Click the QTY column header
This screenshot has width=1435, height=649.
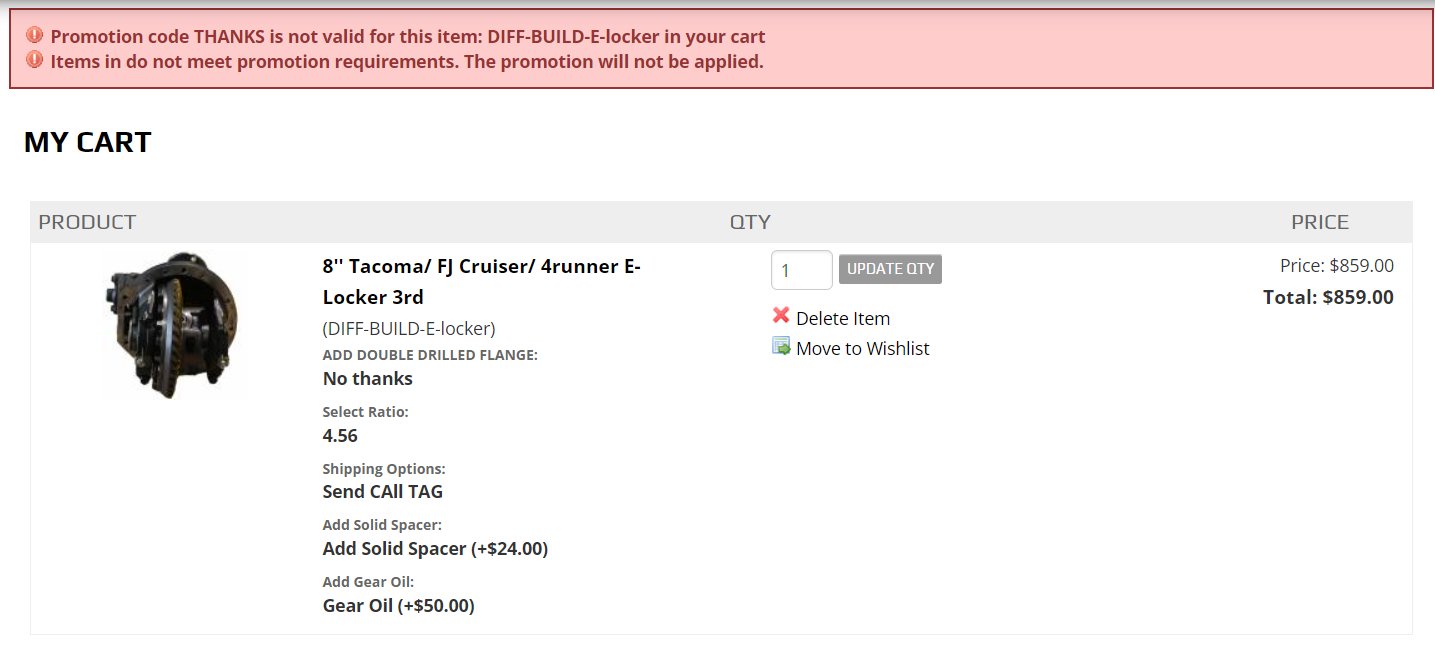[x=750, y=222]
